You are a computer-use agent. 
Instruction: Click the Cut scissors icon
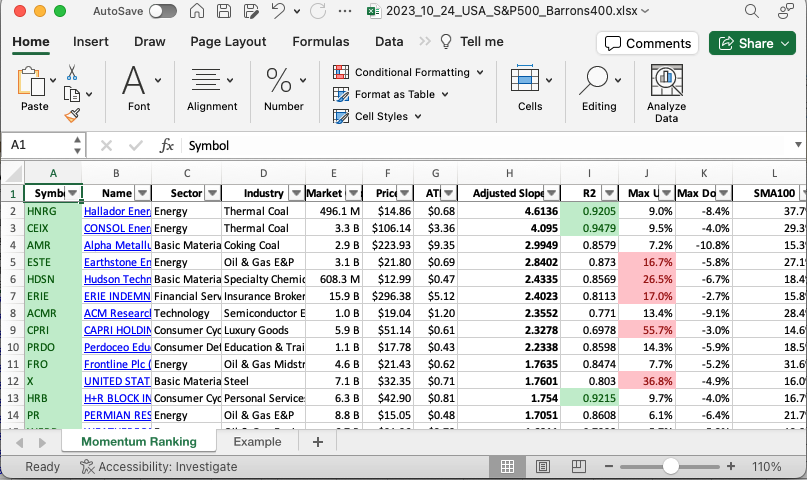(72, 72)
